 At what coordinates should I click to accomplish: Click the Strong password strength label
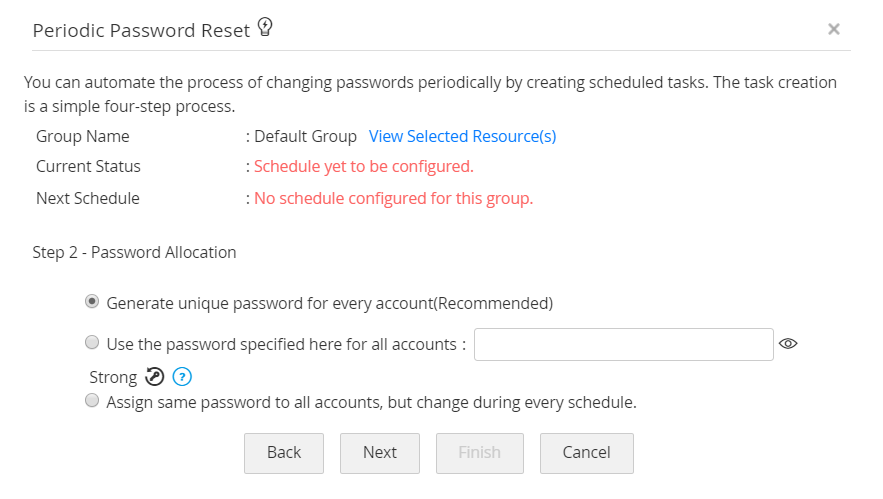pos(113,377)
